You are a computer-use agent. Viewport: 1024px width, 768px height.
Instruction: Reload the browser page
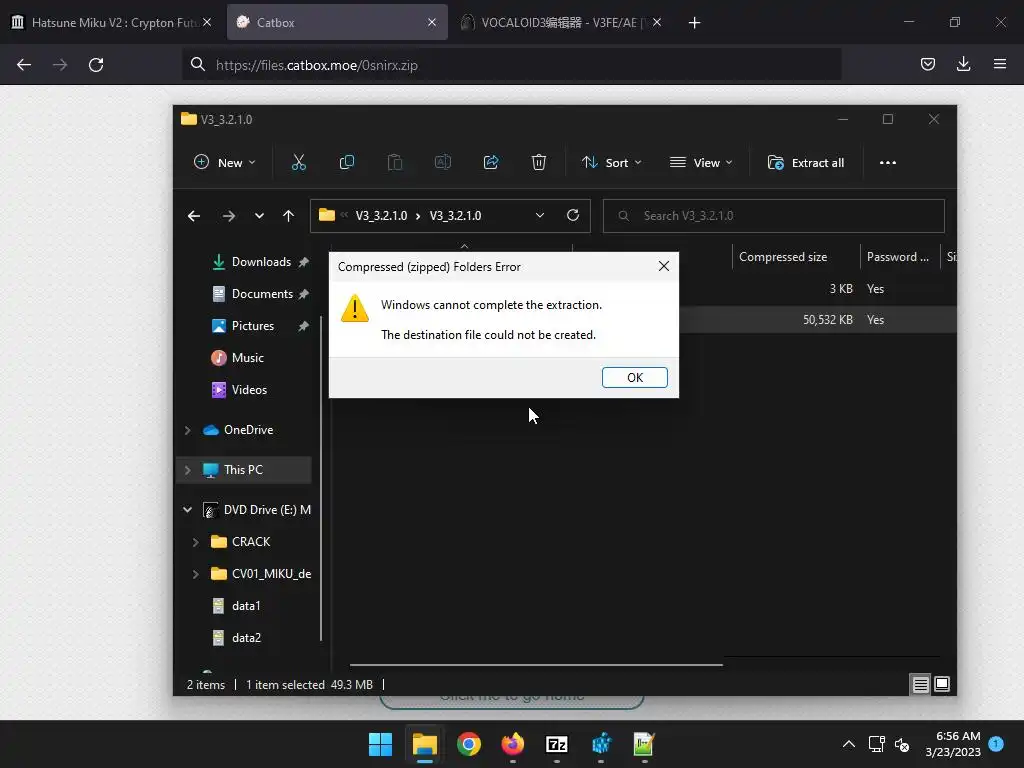point(96,65)
